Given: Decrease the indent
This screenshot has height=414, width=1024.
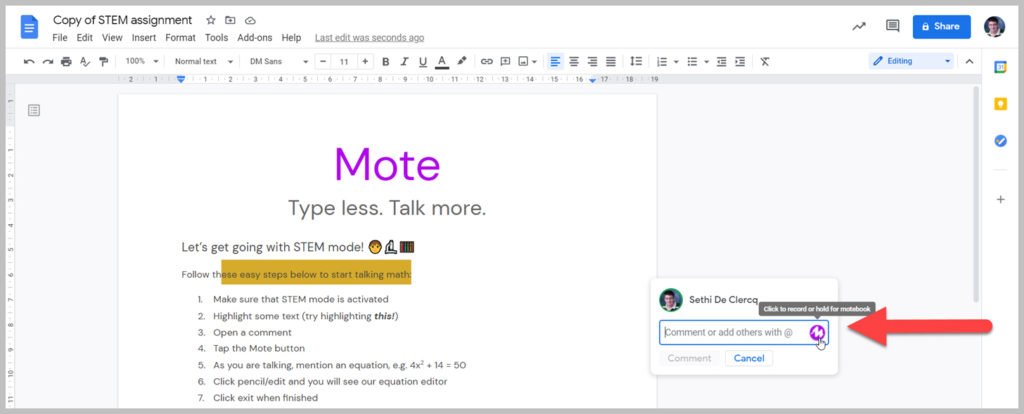Looking at the screenshot, I should coord(721,61).
